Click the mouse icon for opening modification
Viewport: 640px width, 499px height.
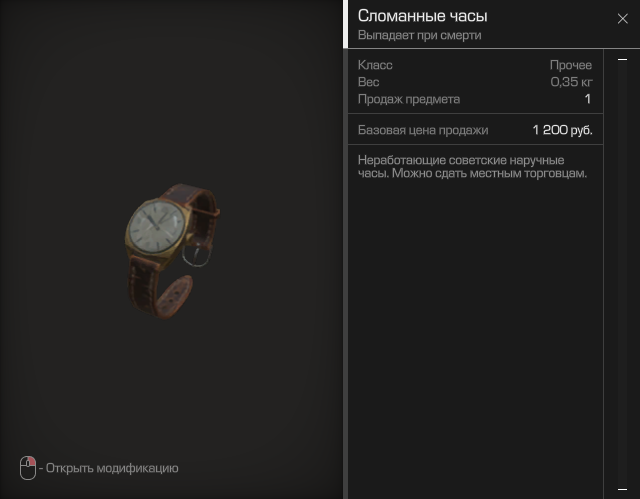(x=28, y=468)
